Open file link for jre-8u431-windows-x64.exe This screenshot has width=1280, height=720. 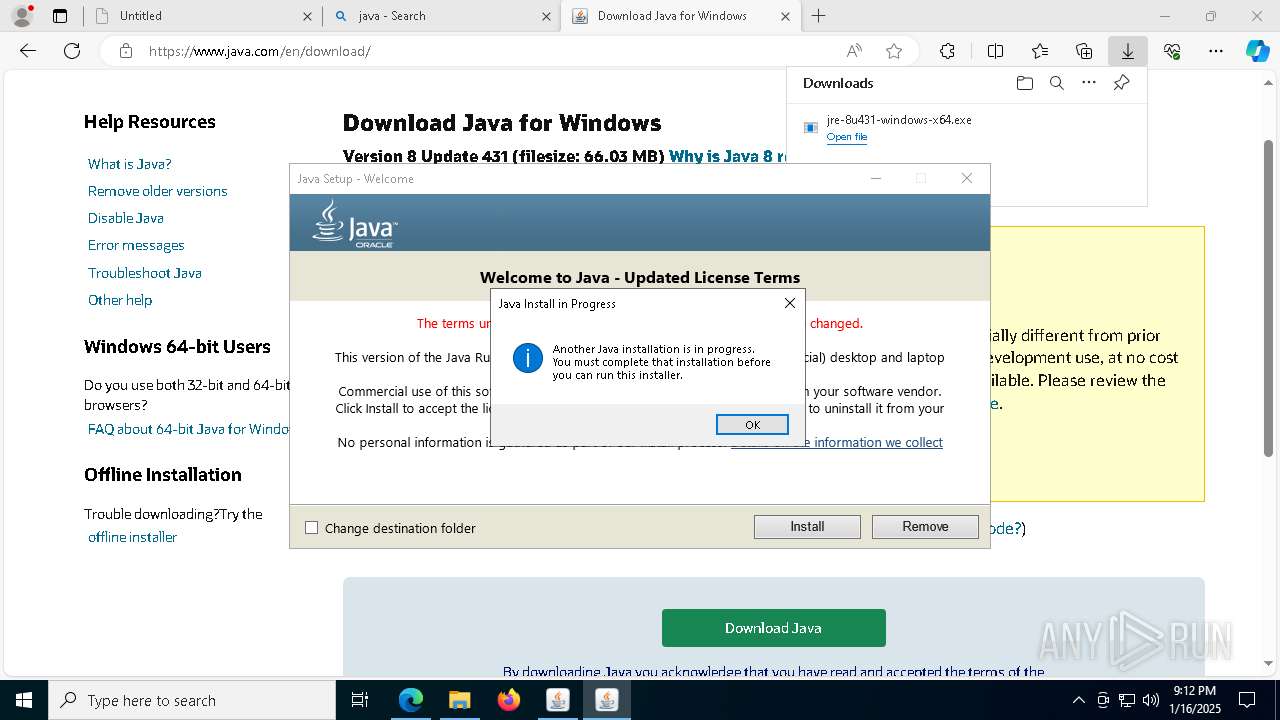(x=847, y=137)
